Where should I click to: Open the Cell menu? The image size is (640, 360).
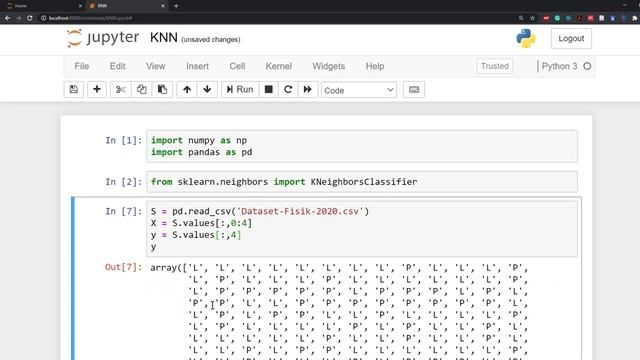237,66
